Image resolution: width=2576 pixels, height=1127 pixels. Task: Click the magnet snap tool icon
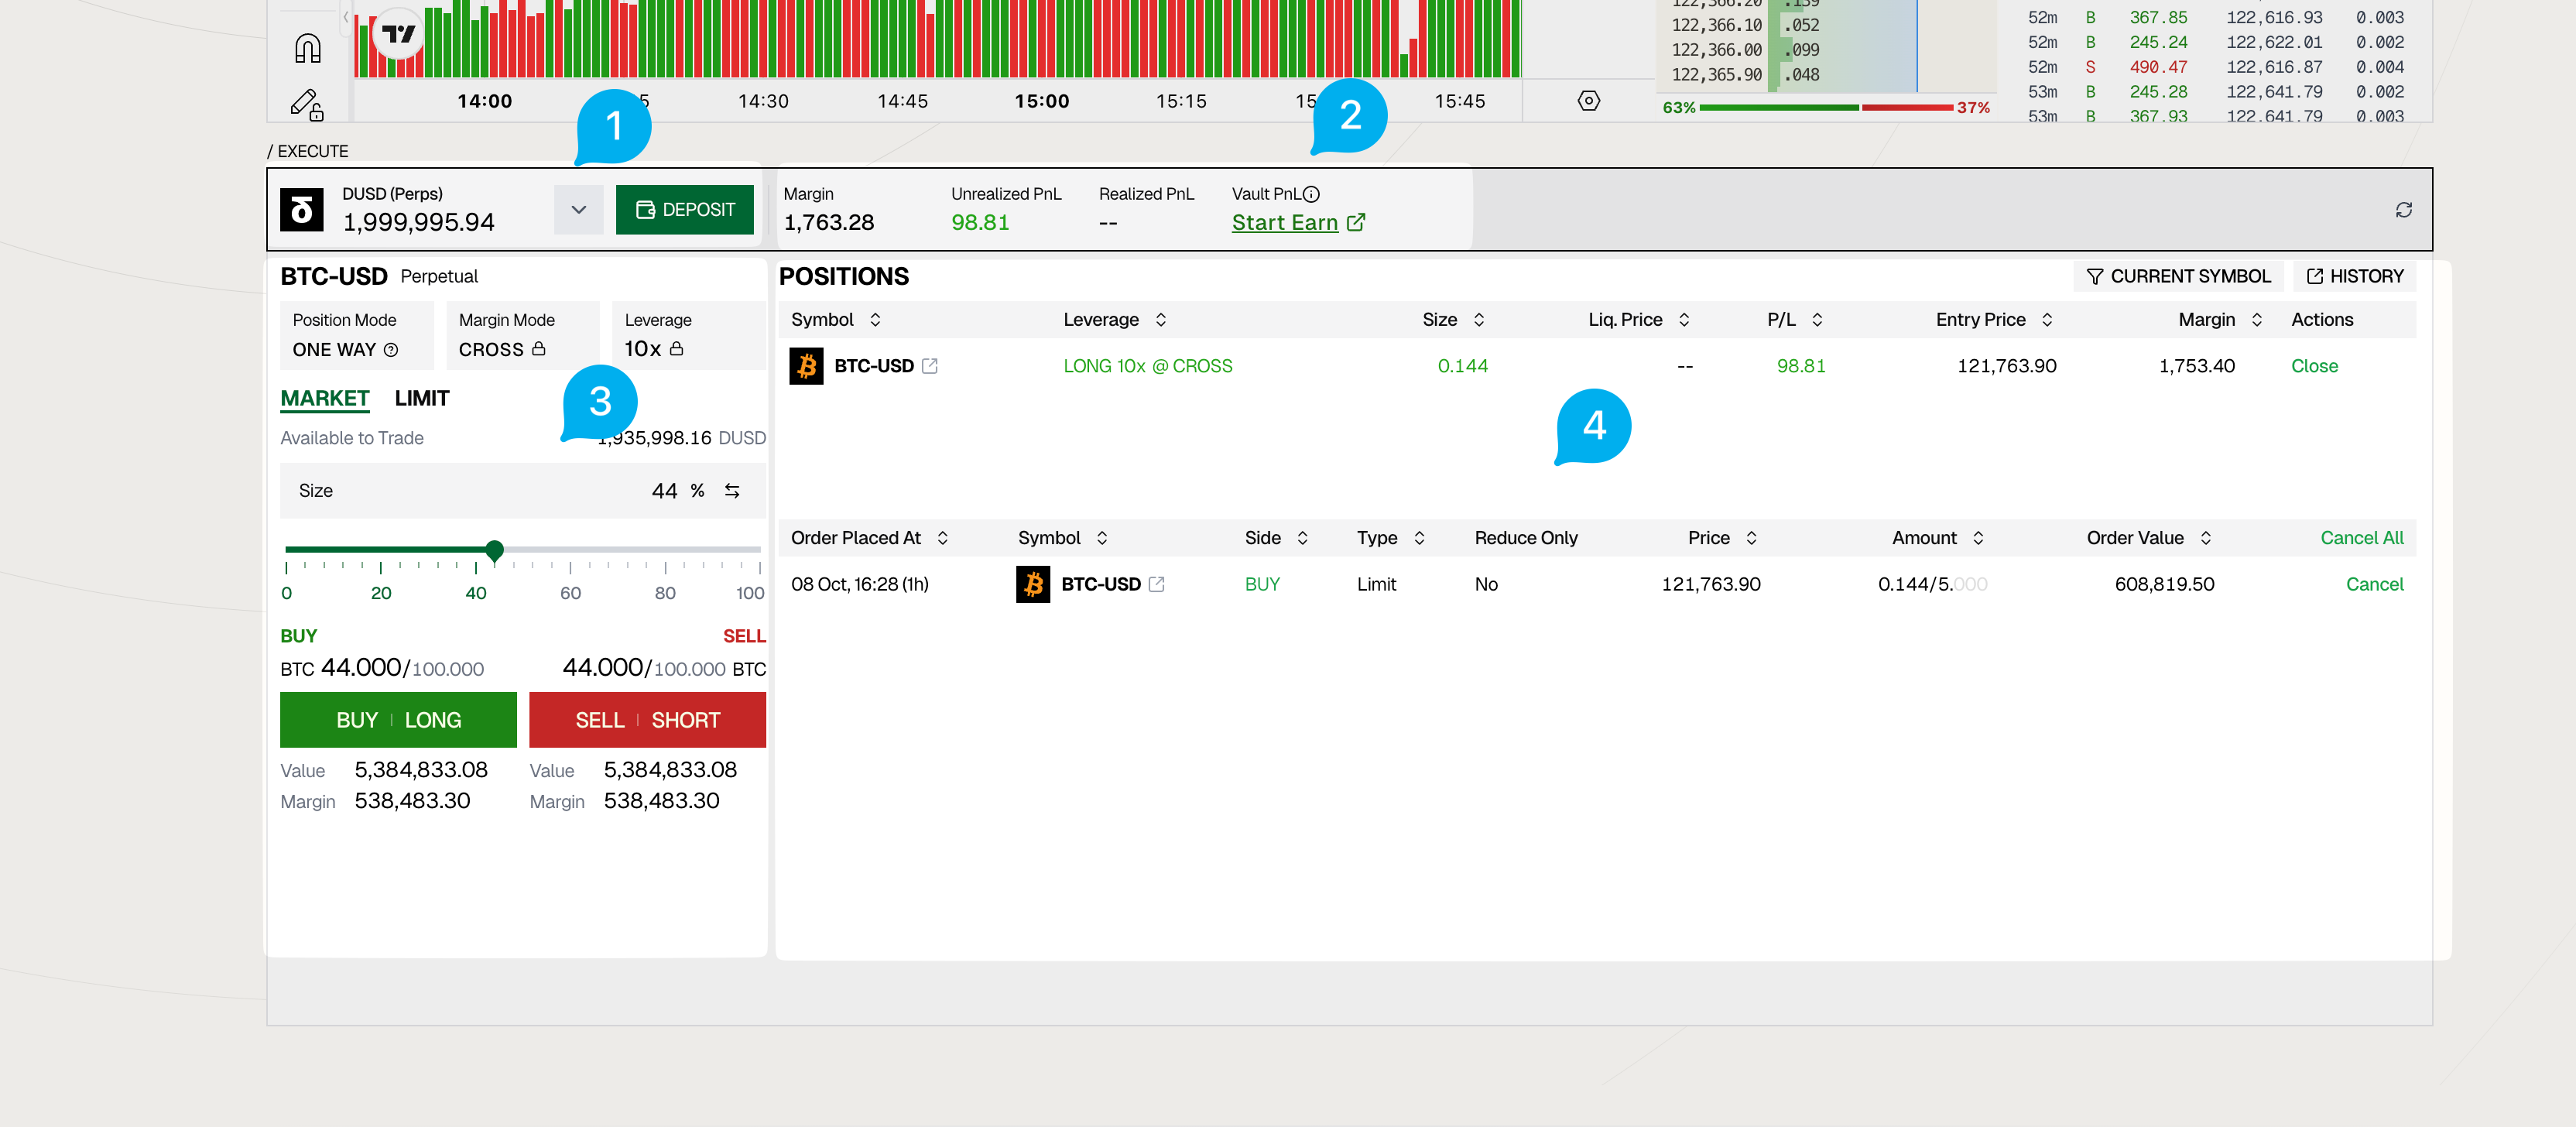tap(307, 47)
